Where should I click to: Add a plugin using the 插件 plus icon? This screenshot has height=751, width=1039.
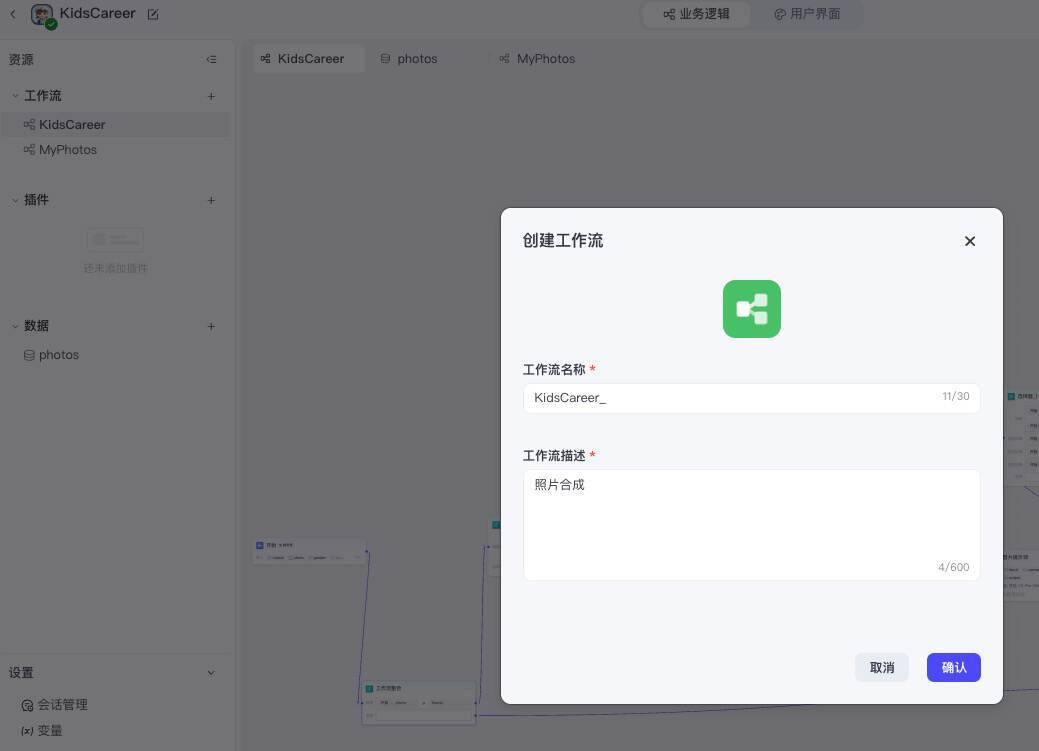click(211, 199)
